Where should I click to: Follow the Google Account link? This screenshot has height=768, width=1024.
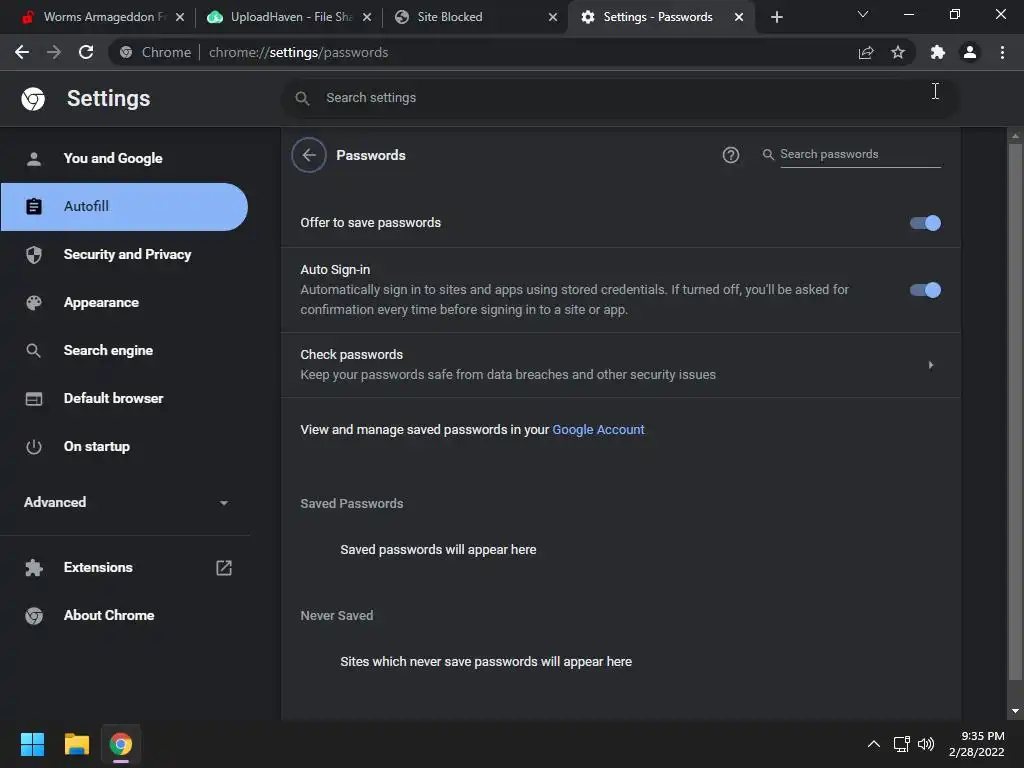(598, 430)
